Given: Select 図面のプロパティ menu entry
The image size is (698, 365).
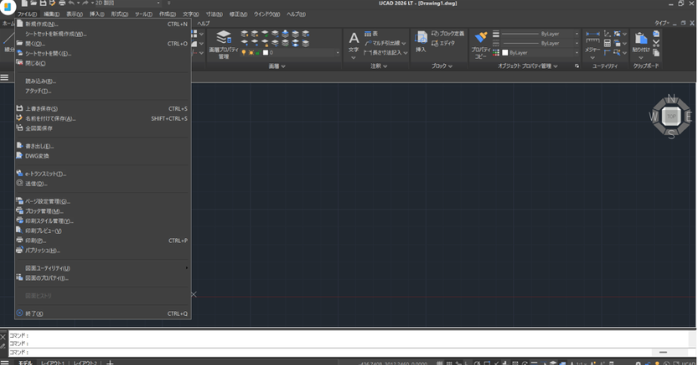Looking at the screenshot, I should 103,278.
